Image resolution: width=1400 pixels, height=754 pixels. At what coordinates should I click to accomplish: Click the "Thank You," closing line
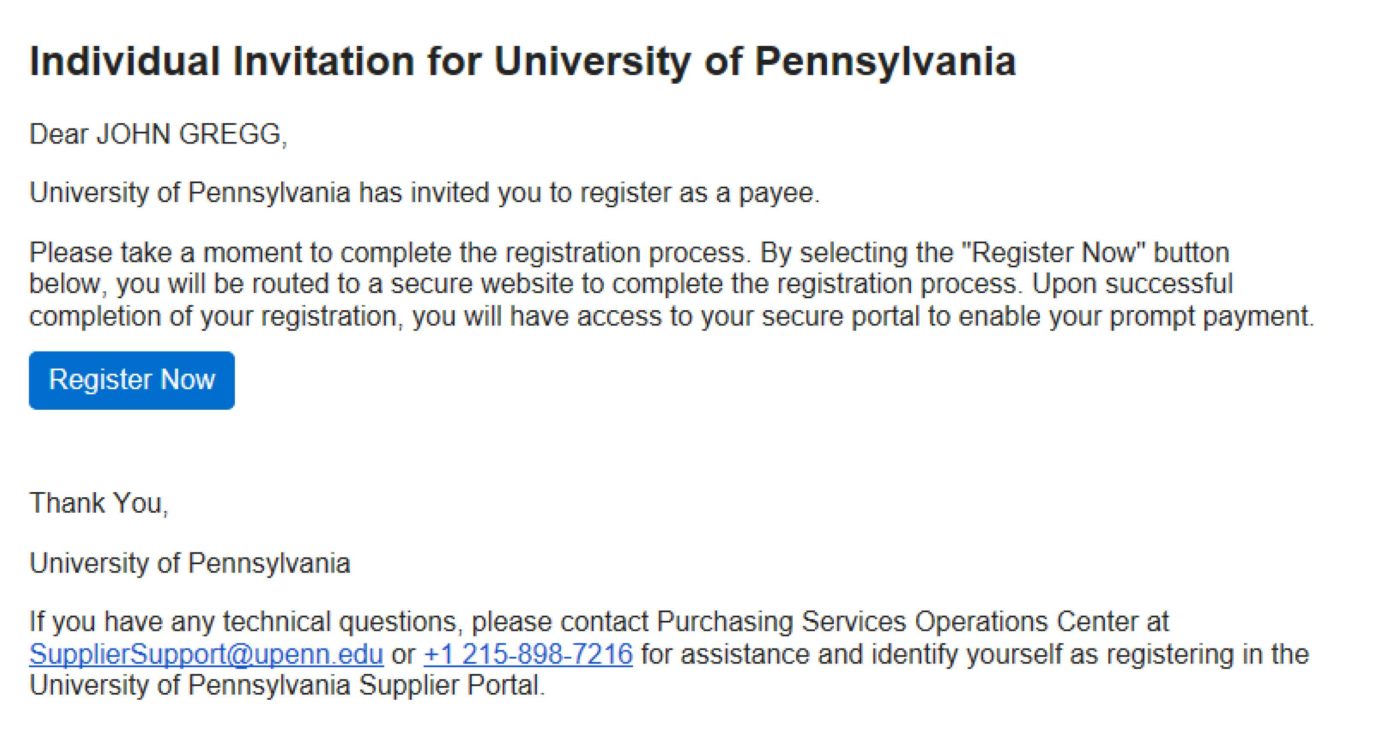pos(99,503)
